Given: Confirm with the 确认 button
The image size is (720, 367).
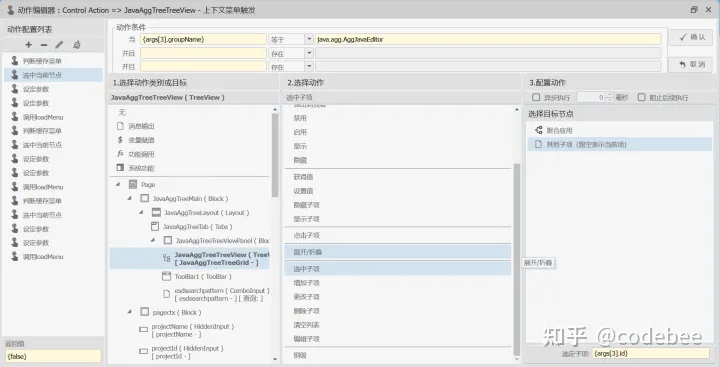Looking at the screenshot, I should tap(691, 38).
